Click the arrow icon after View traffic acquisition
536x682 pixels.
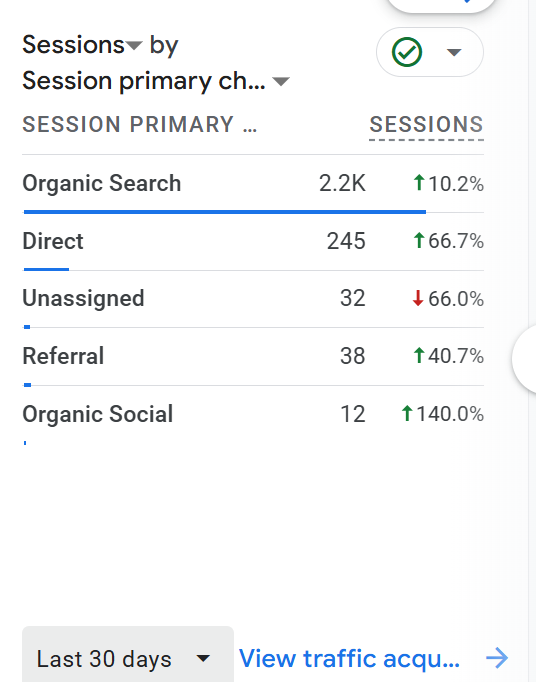coord(497,658)
